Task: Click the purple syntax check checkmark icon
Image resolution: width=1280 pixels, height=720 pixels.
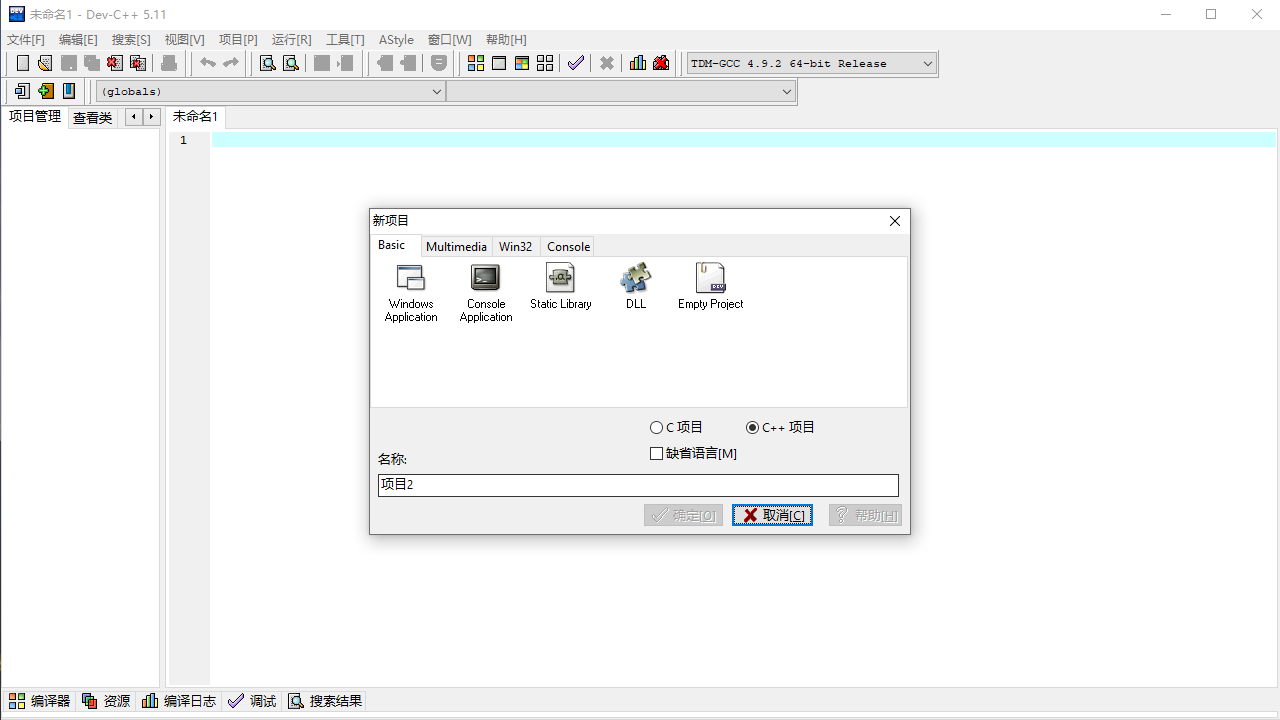Action: coord(576,62)
